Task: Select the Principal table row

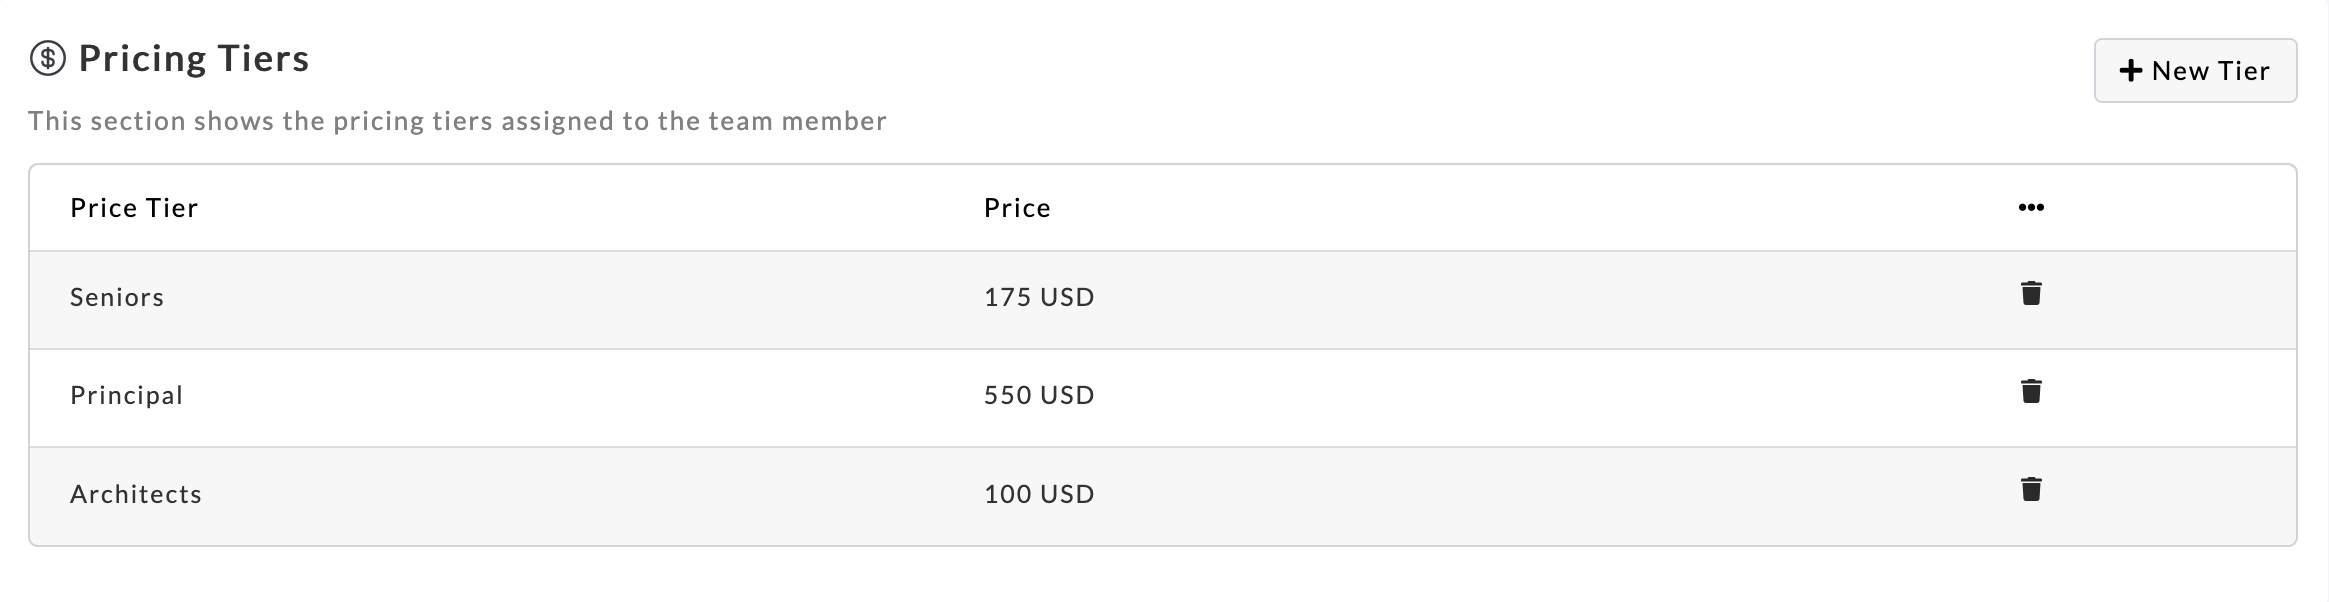Action: click(x=1500, y=397)
